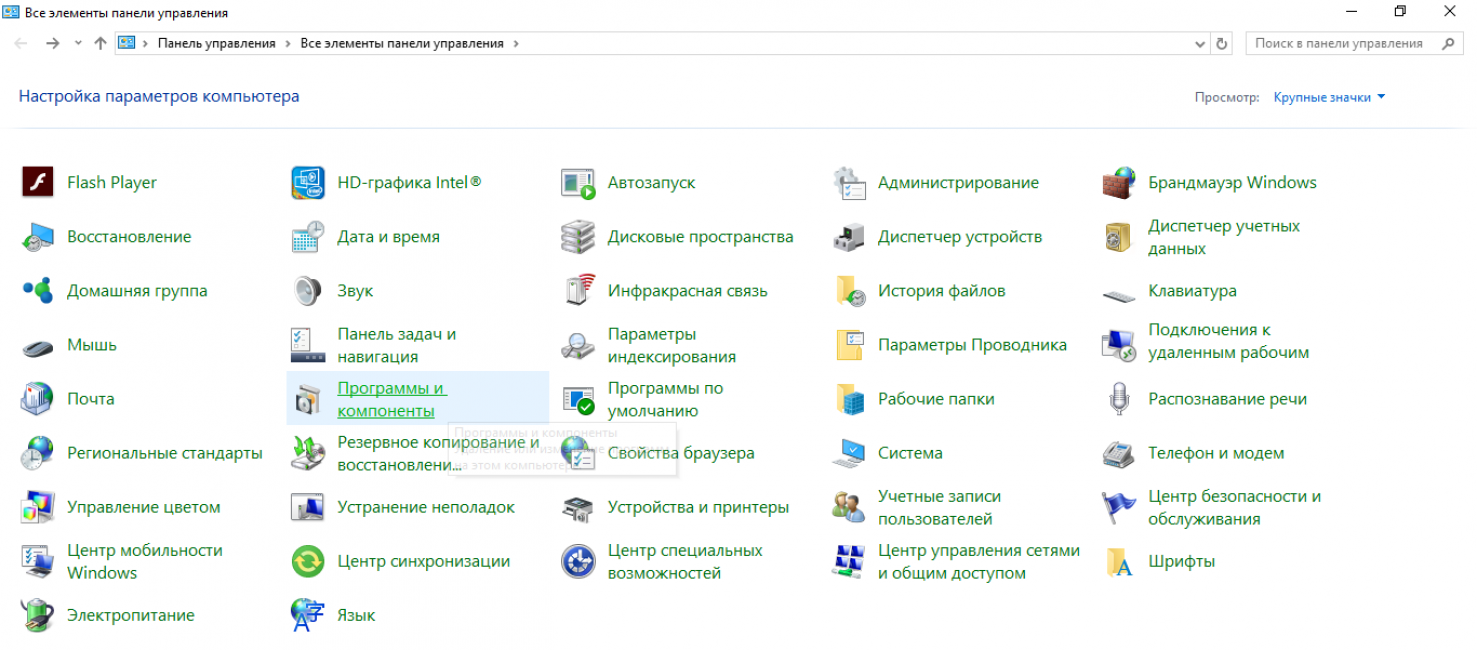Open the Электропитание battery icon

[38, 615]
